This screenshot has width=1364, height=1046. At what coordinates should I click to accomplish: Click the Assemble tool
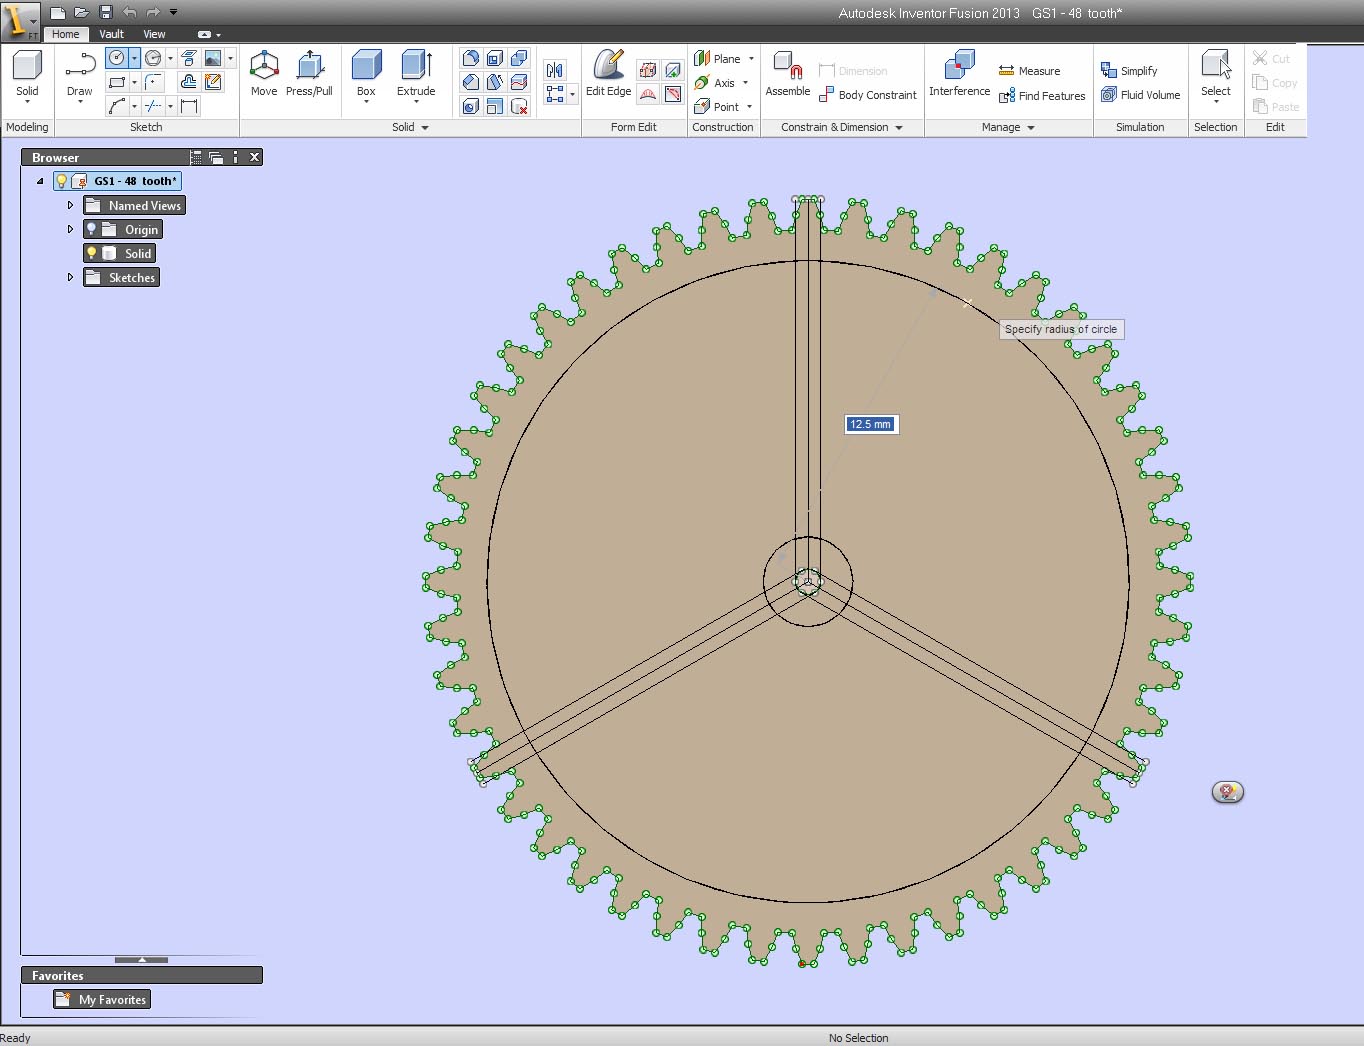click(788, 74)
